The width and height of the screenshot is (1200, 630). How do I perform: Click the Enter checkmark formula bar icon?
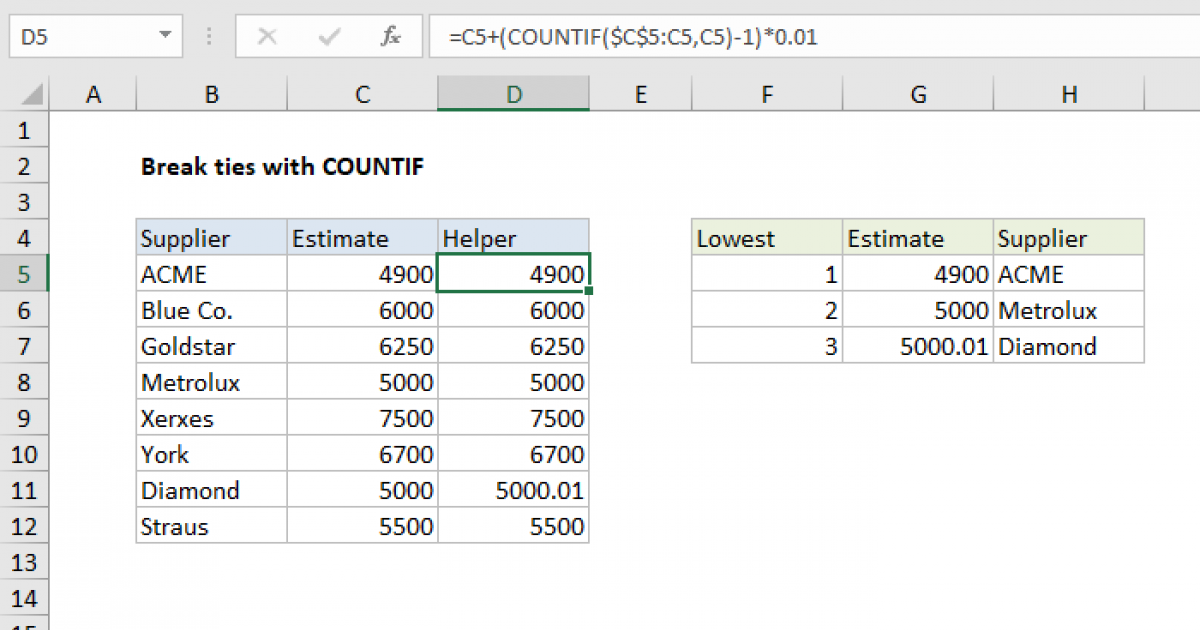click(328, 37)
